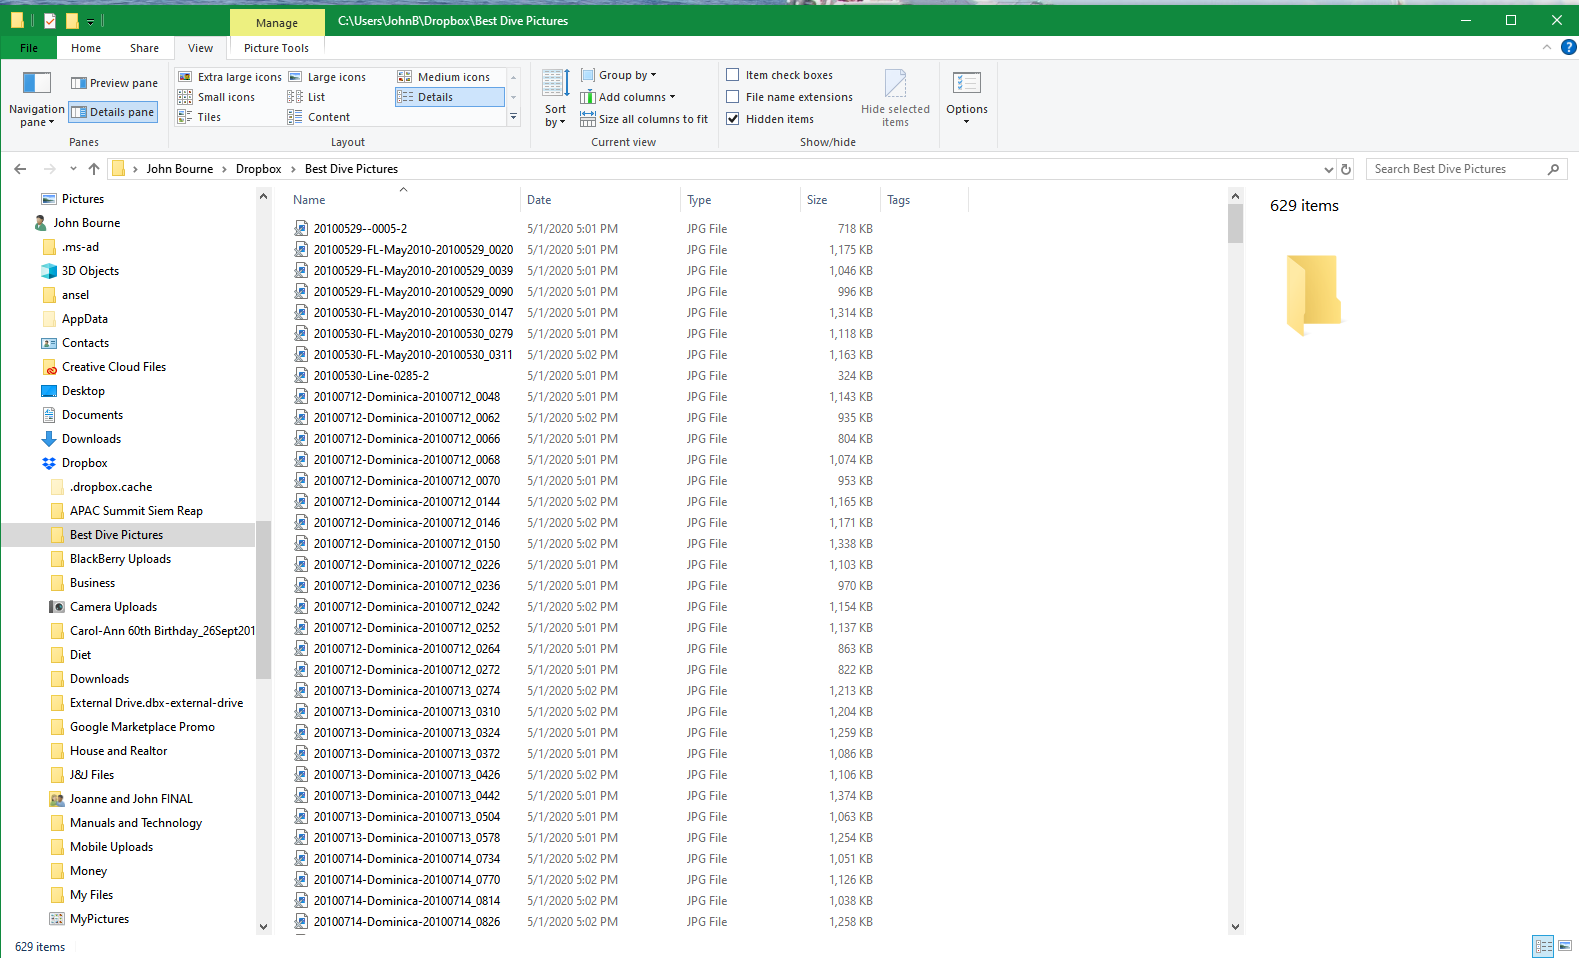
Task: Open folder Options
Action: (x=967, y=98)
